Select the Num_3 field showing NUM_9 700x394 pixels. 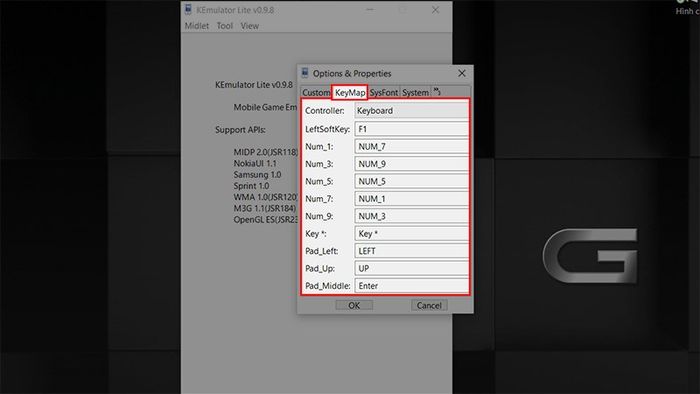pos(411,164)
